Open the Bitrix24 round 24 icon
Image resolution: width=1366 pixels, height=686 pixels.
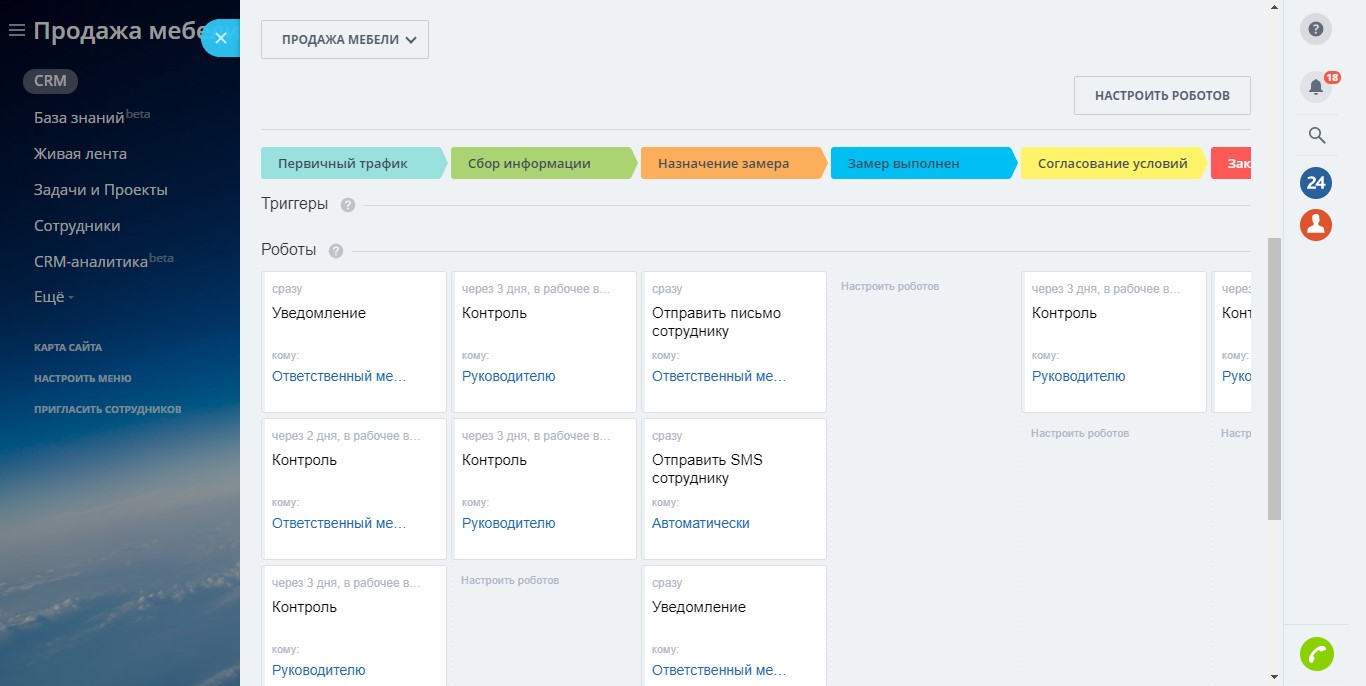(1316, 183)
